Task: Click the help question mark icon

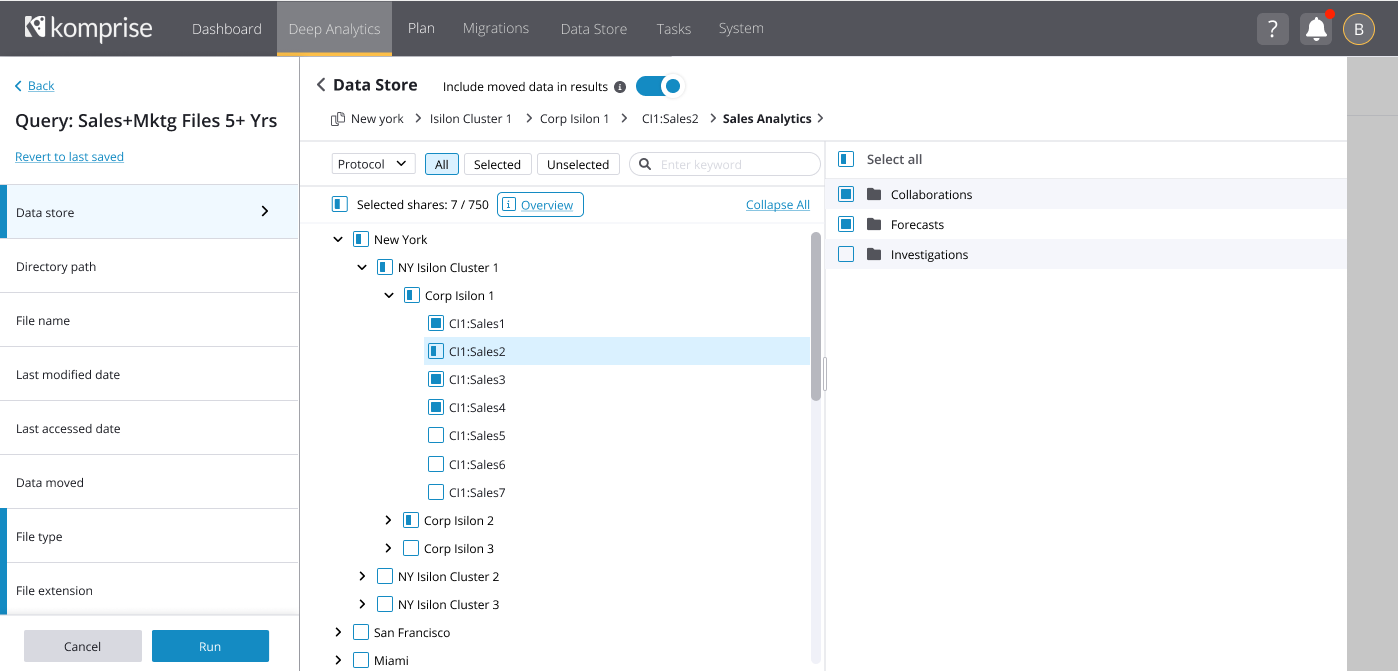Action: coord(1272,29)
